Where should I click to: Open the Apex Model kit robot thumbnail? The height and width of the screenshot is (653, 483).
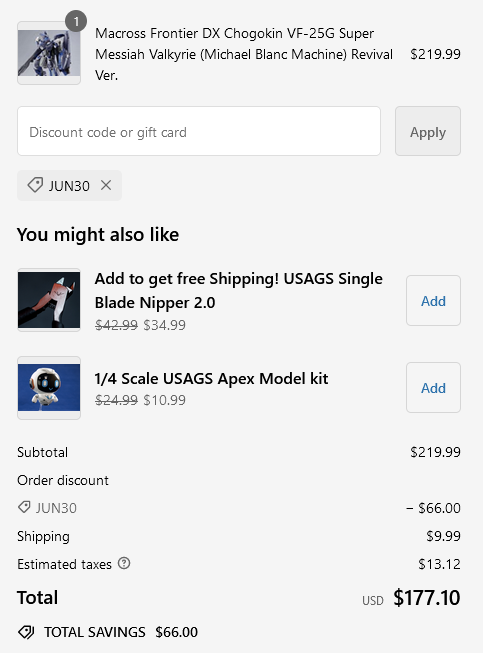point(49,388)
